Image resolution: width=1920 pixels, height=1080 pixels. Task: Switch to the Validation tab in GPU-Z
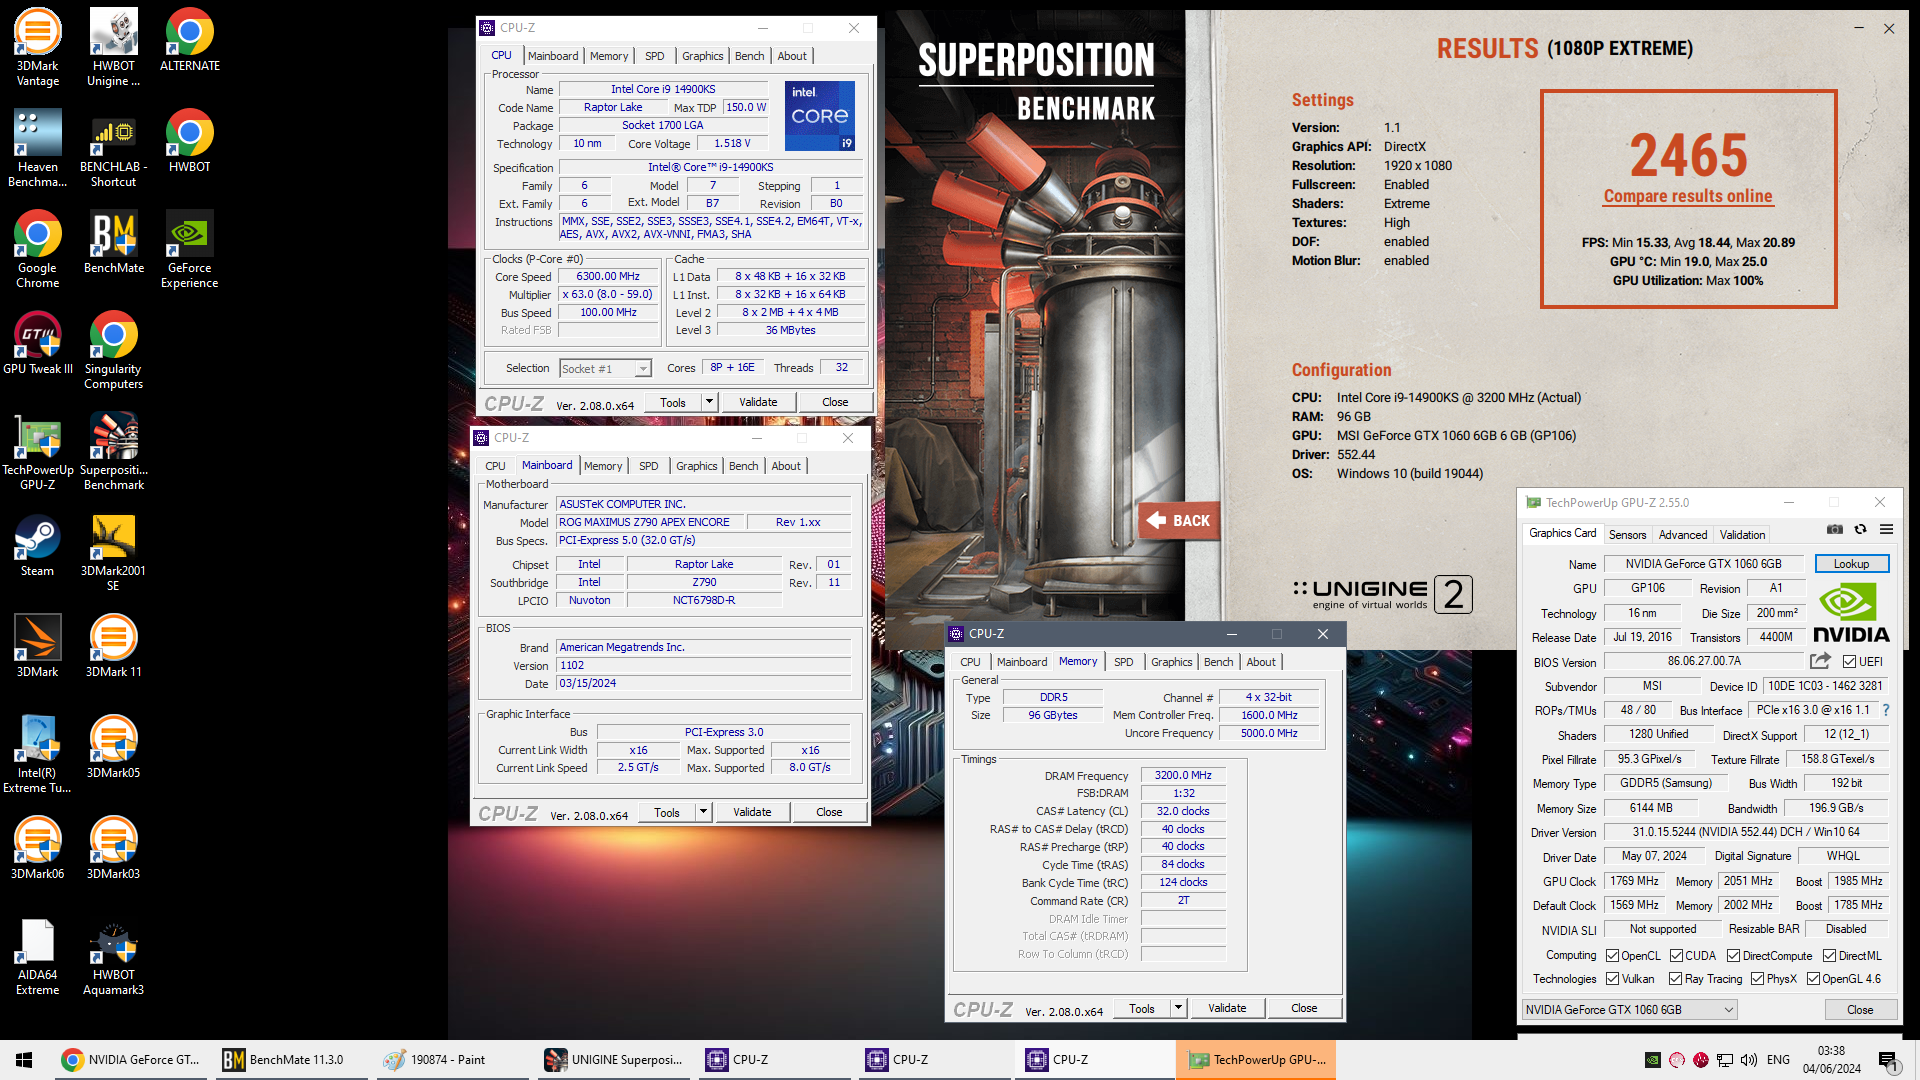click(x=1742, y=535)
